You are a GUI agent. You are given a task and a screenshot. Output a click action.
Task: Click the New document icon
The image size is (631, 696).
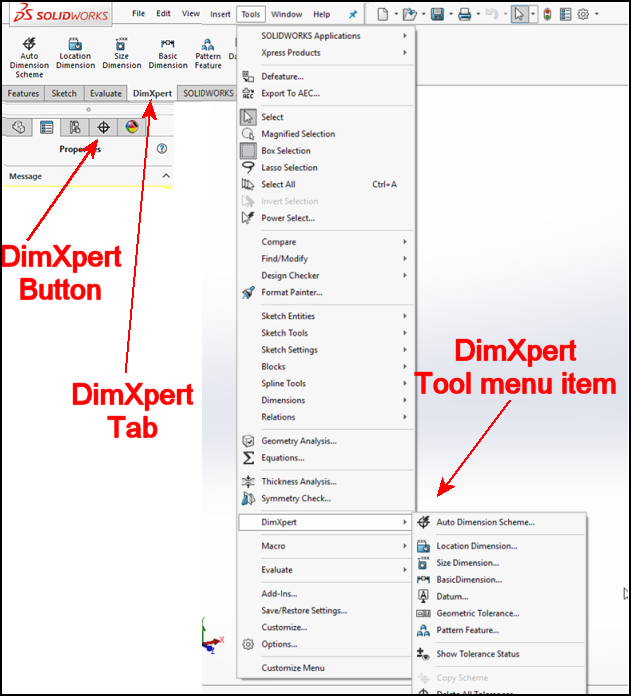[x=383, y=14]
